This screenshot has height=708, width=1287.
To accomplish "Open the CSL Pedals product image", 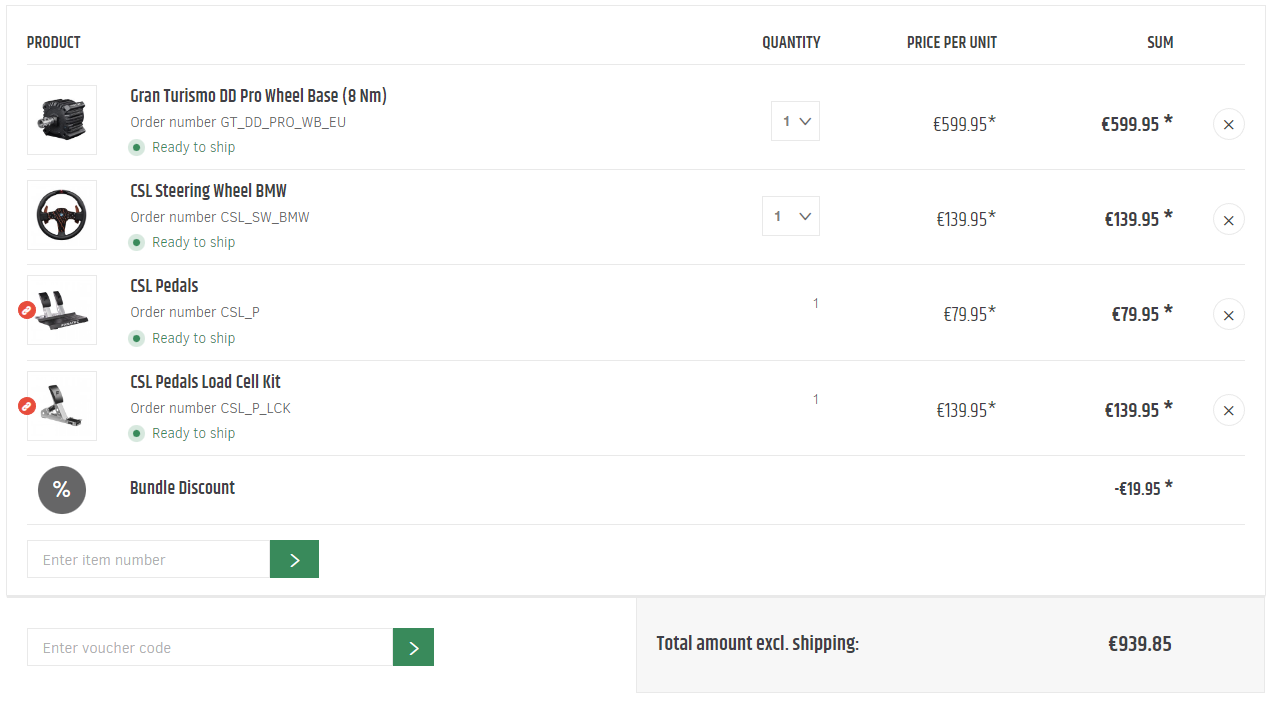I will click(x=64, y=311).
